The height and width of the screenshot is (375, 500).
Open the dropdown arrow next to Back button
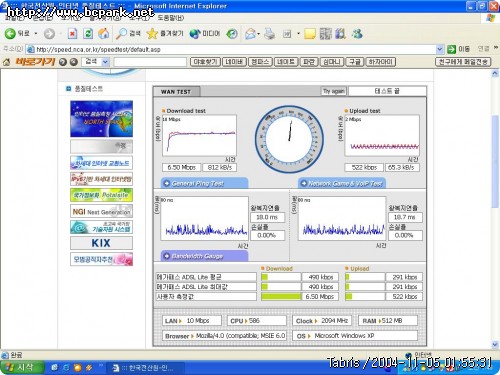36,34
